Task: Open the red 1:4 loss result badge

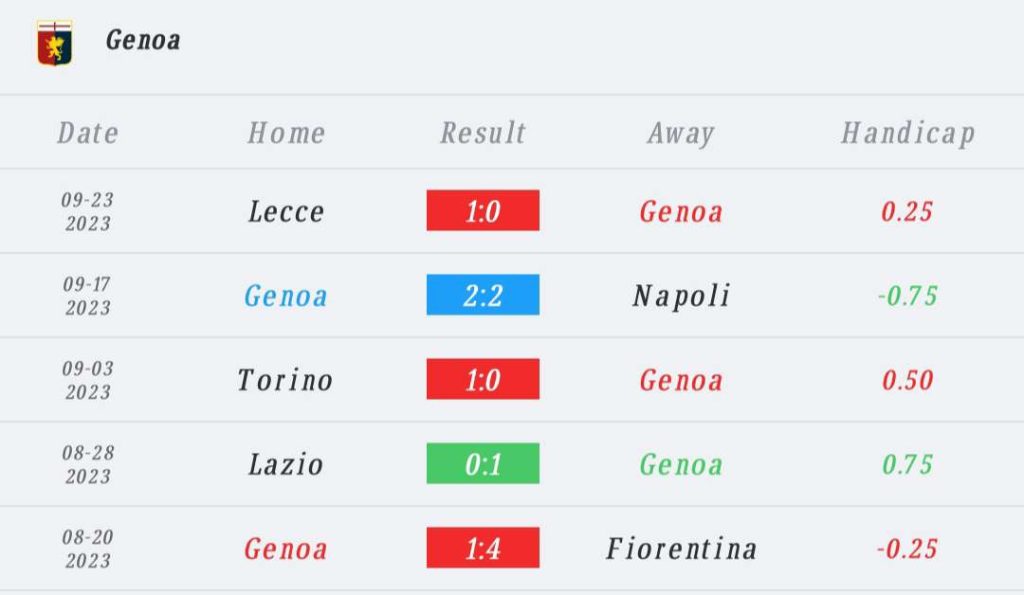Action: click(x=483, y=548)
